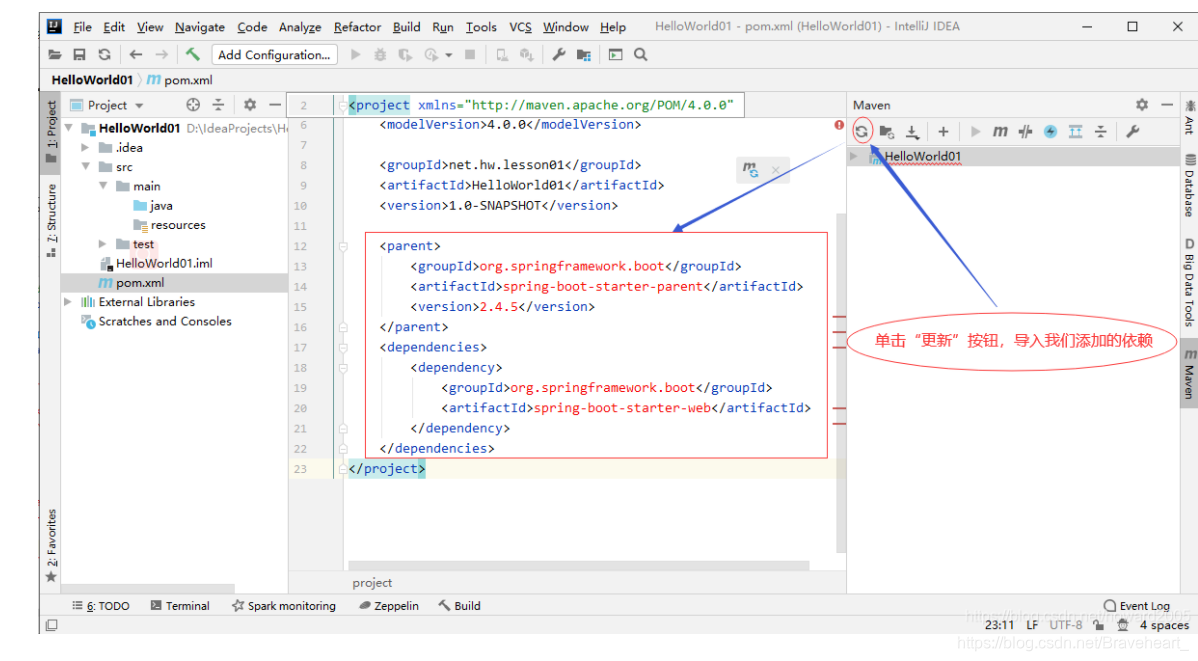Open the File menu
The height and width of the screenshot is (661, 1198).
pos(83,27)
